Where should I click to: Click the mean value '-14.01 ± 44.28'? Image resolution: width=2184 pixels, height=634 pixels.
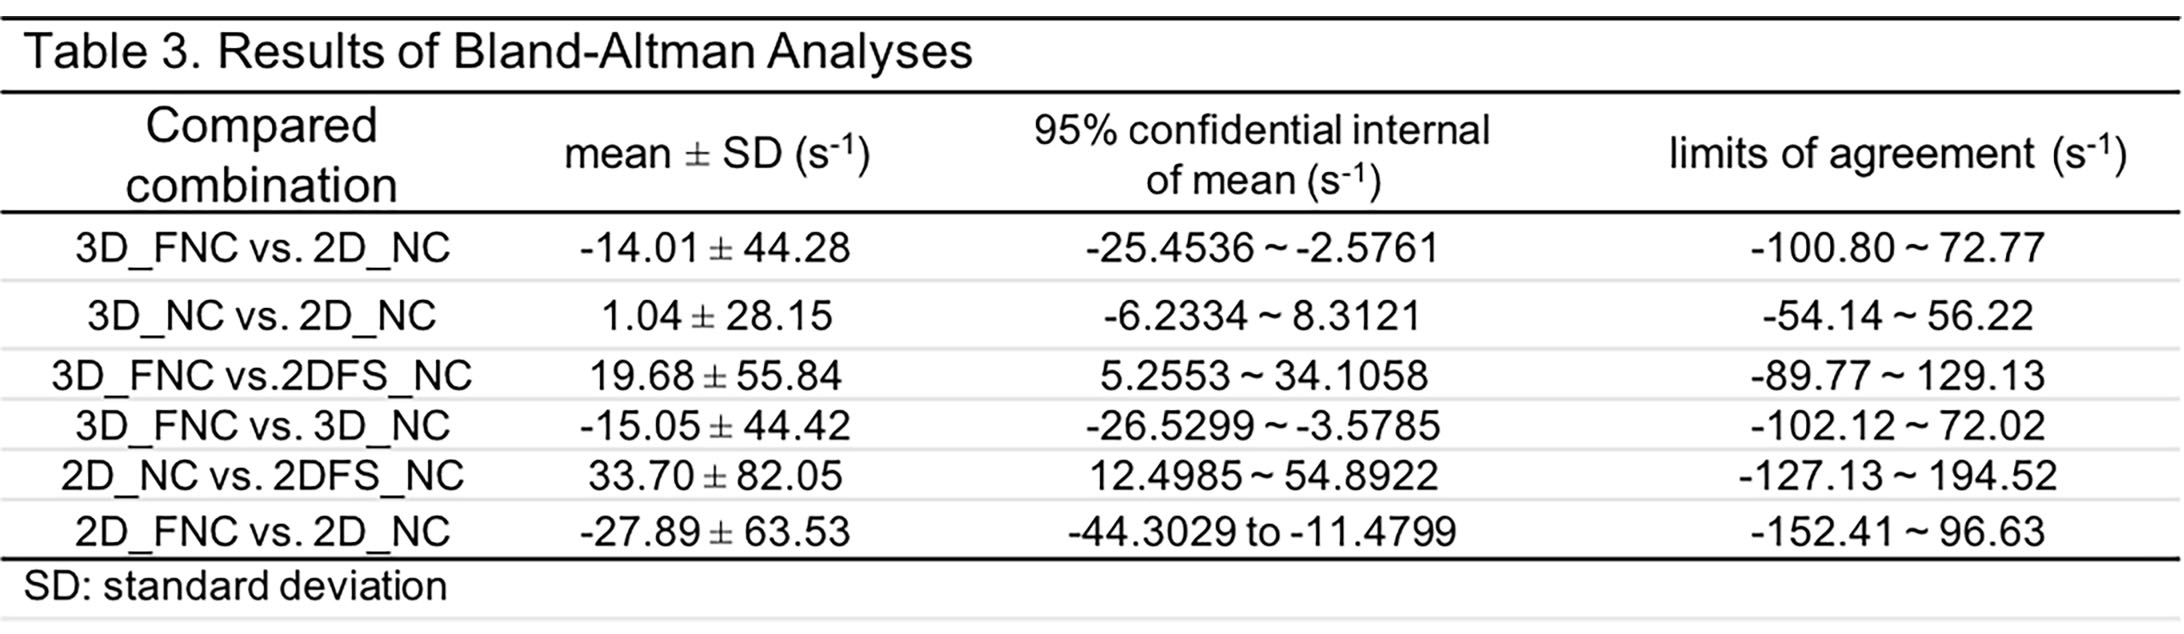[x=715, y=248]
